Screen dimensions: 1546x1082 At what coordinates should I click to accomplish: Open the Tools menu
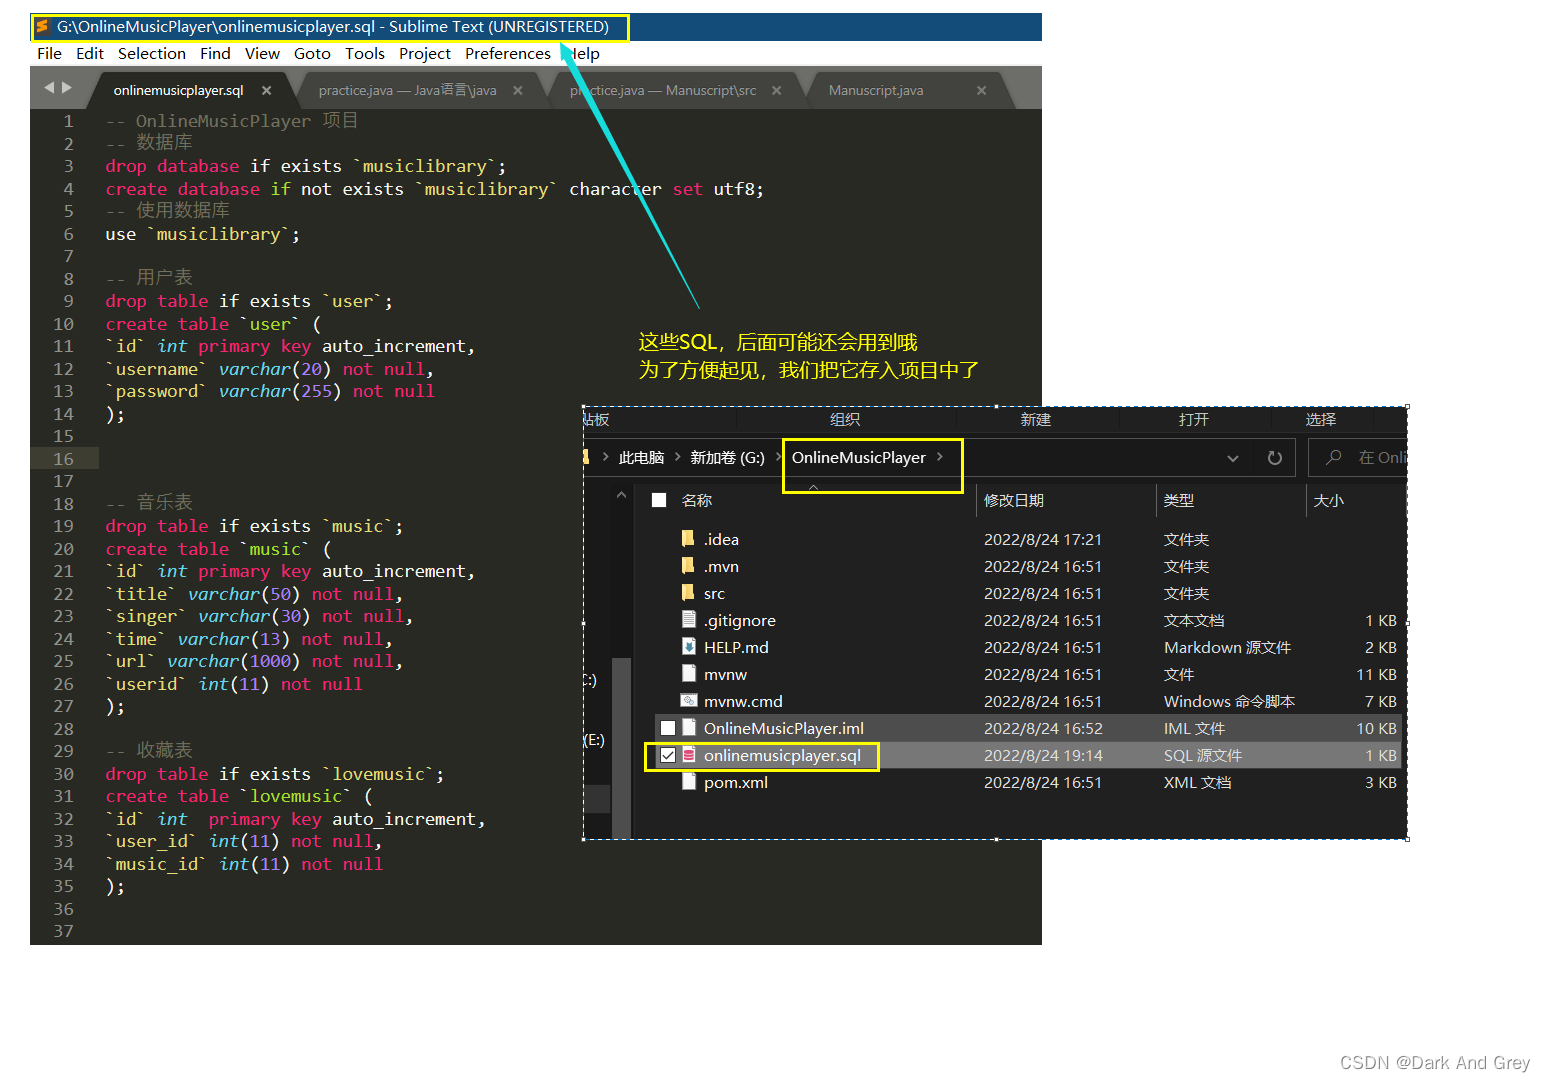(365, 54)
